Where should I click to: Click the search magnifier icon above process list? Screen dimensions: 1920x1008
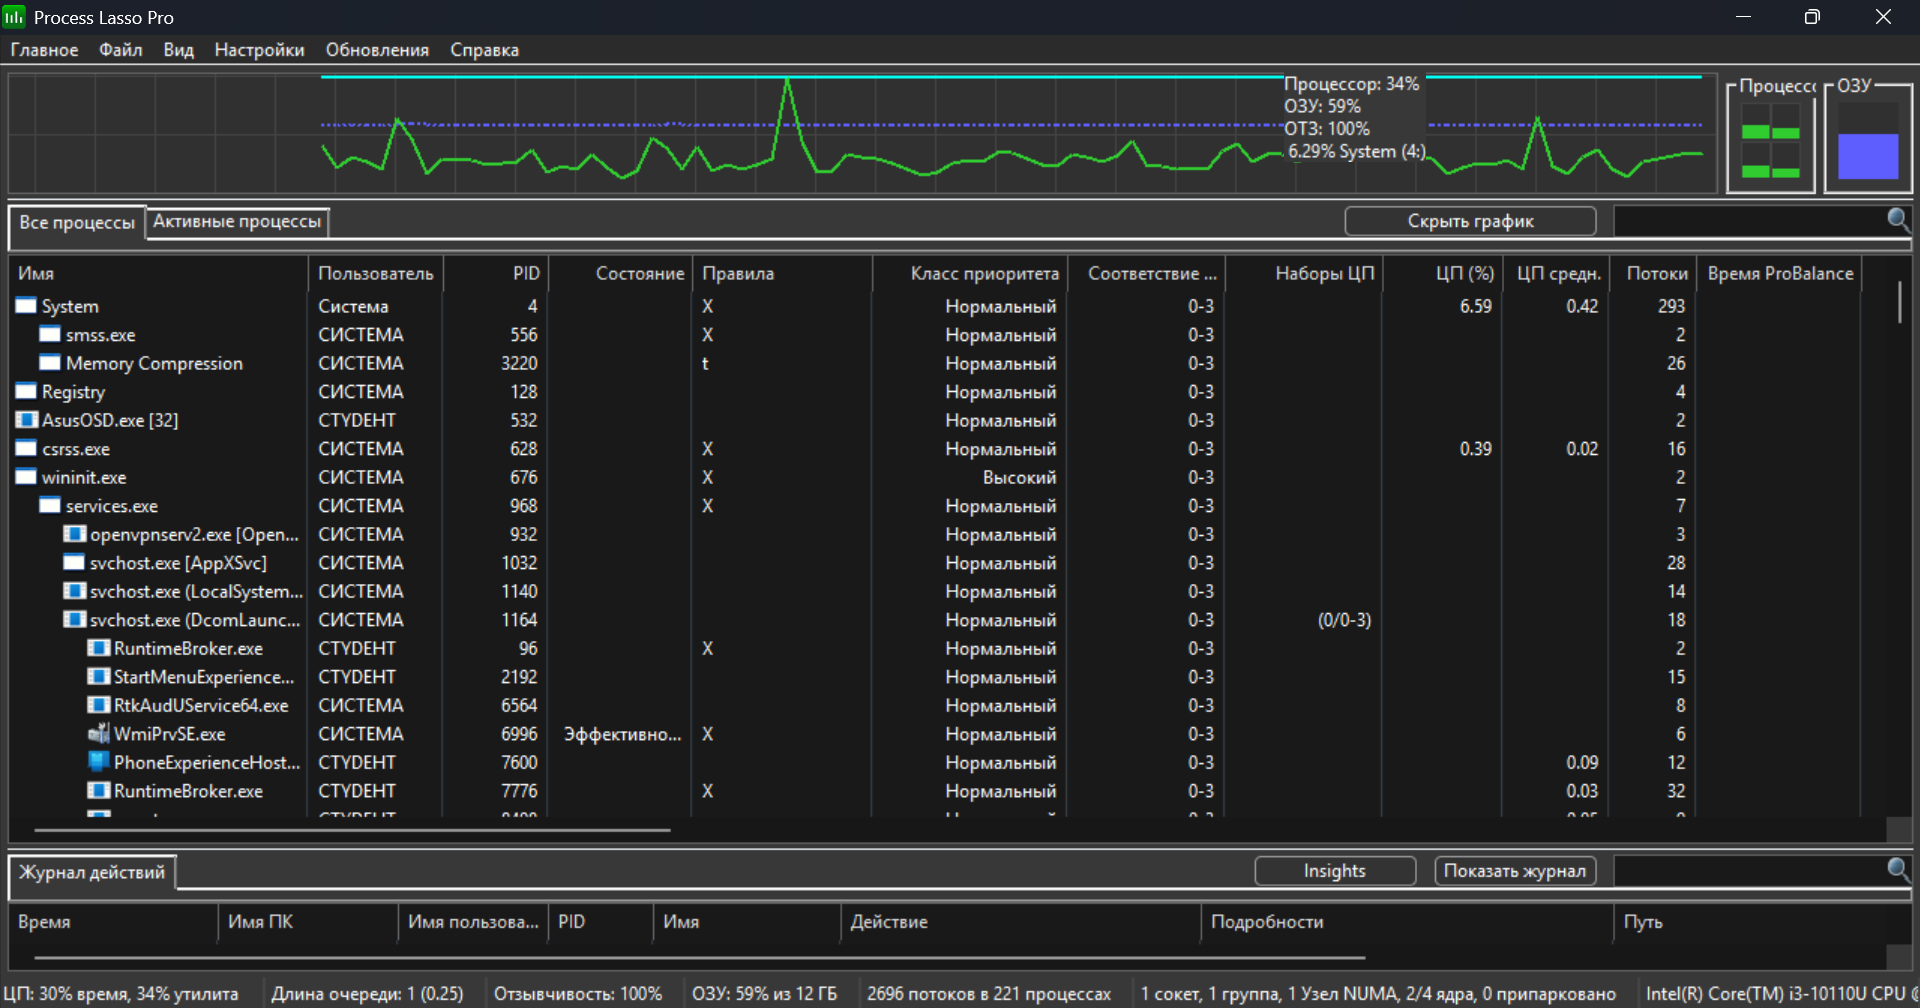click(1897, 219)
